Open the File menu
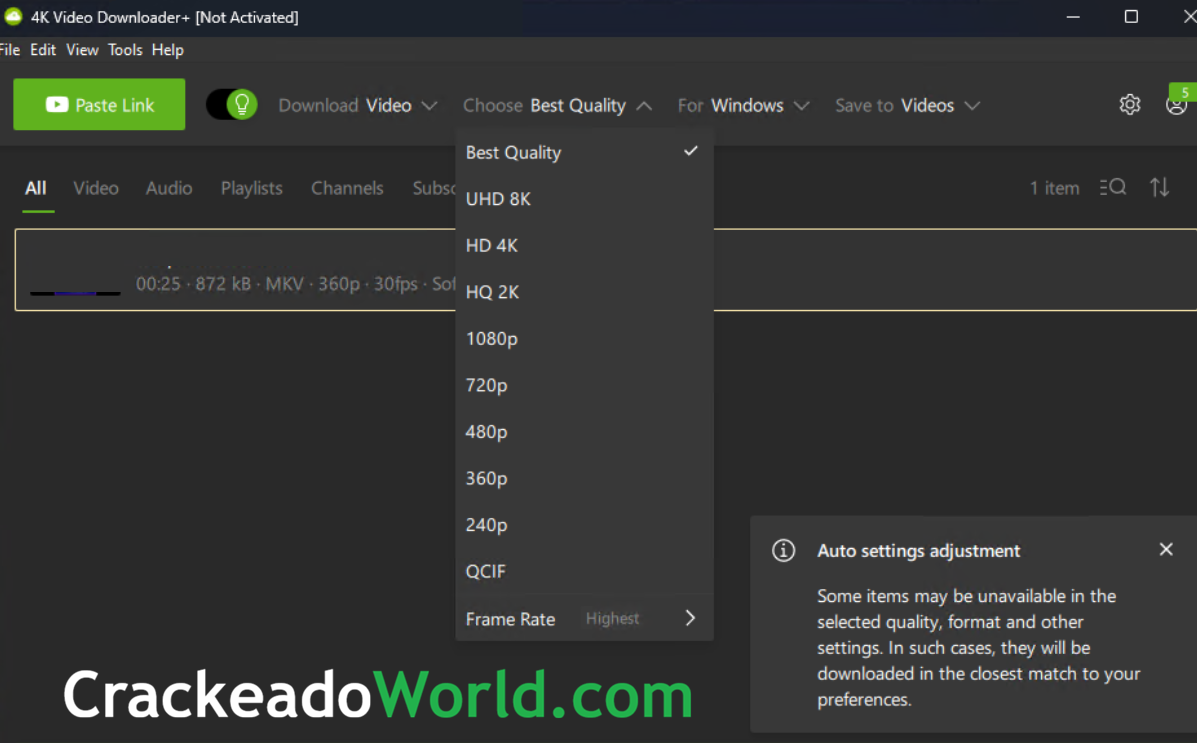1197x743 pixels. pyautogui.click(x=10, y=50)
